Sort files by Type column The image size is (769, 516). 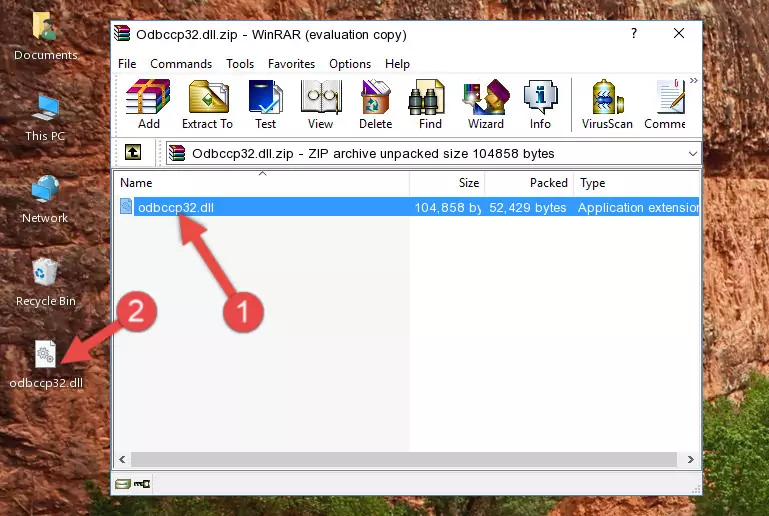[637, 183]
